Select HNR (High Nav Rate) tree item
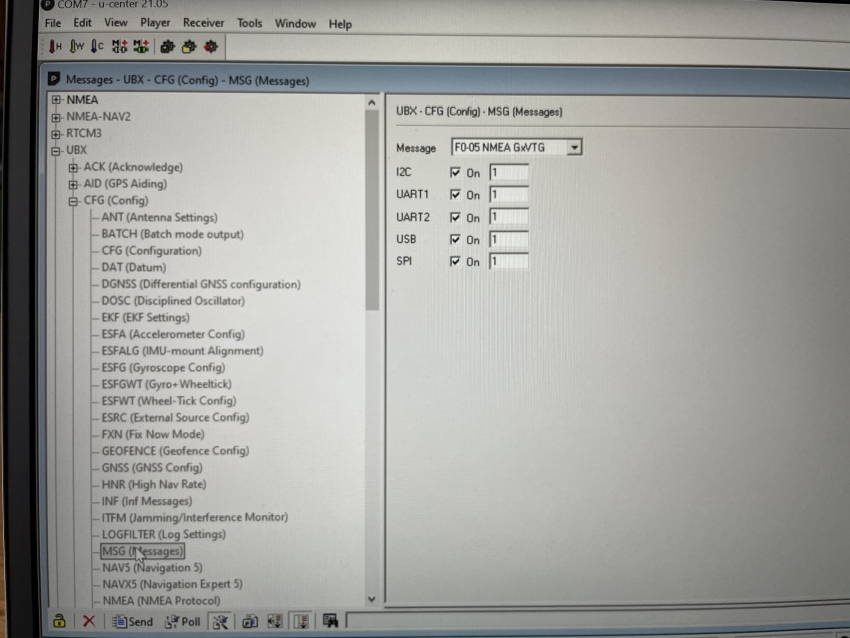850x638 pixels. [x=153, y=484]
